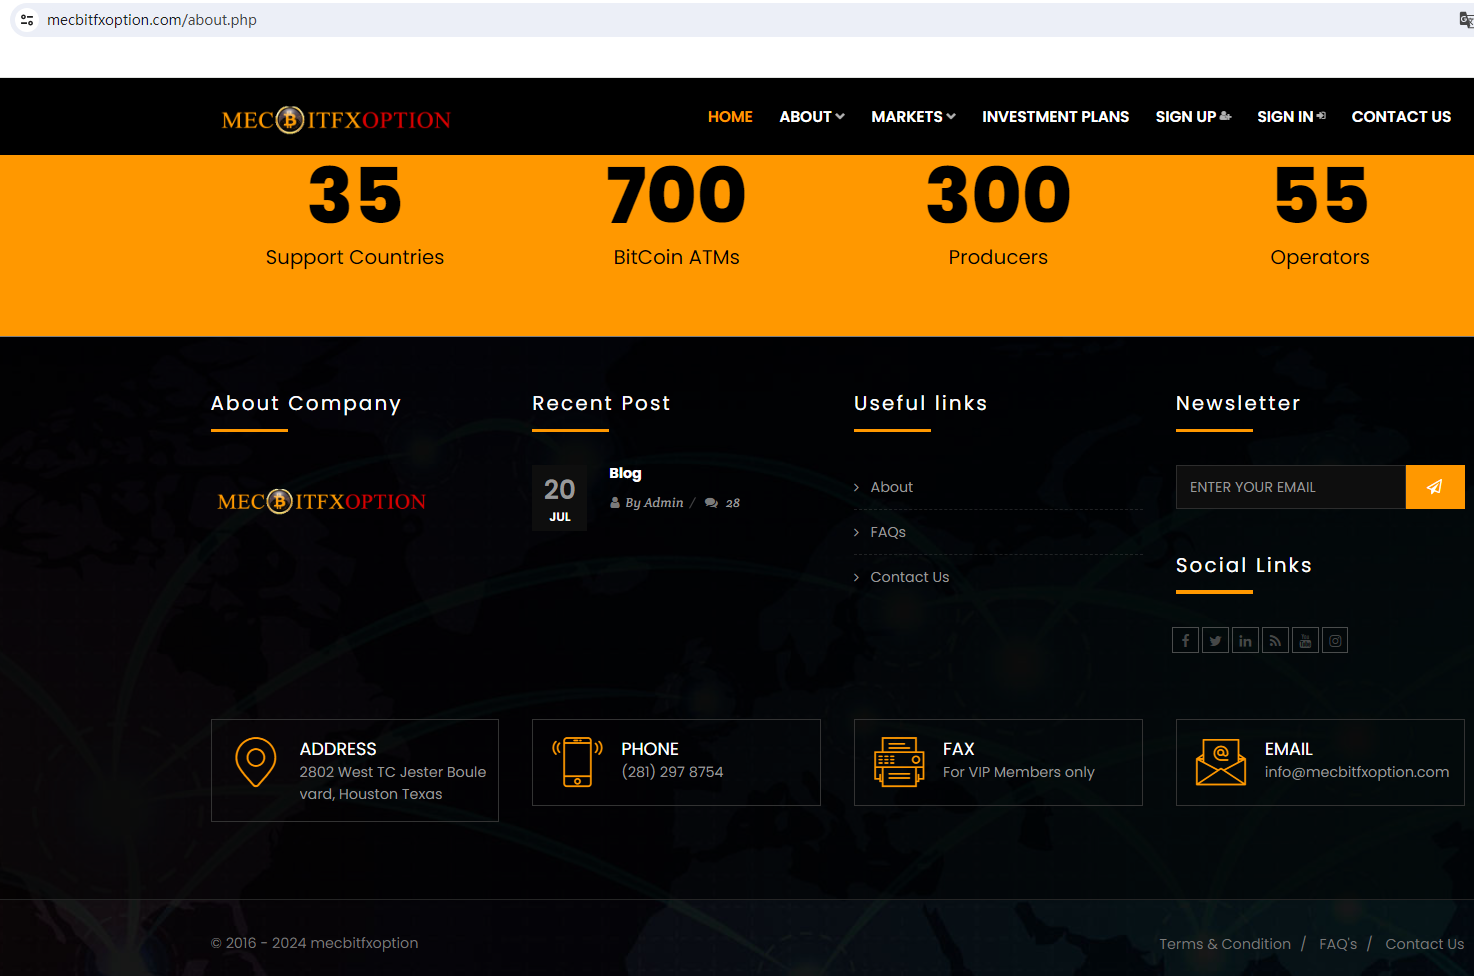This screenshot has height=976, width=1474.
Task: Open Contact Us link in footer bar
Action: tap(1424, 944)
